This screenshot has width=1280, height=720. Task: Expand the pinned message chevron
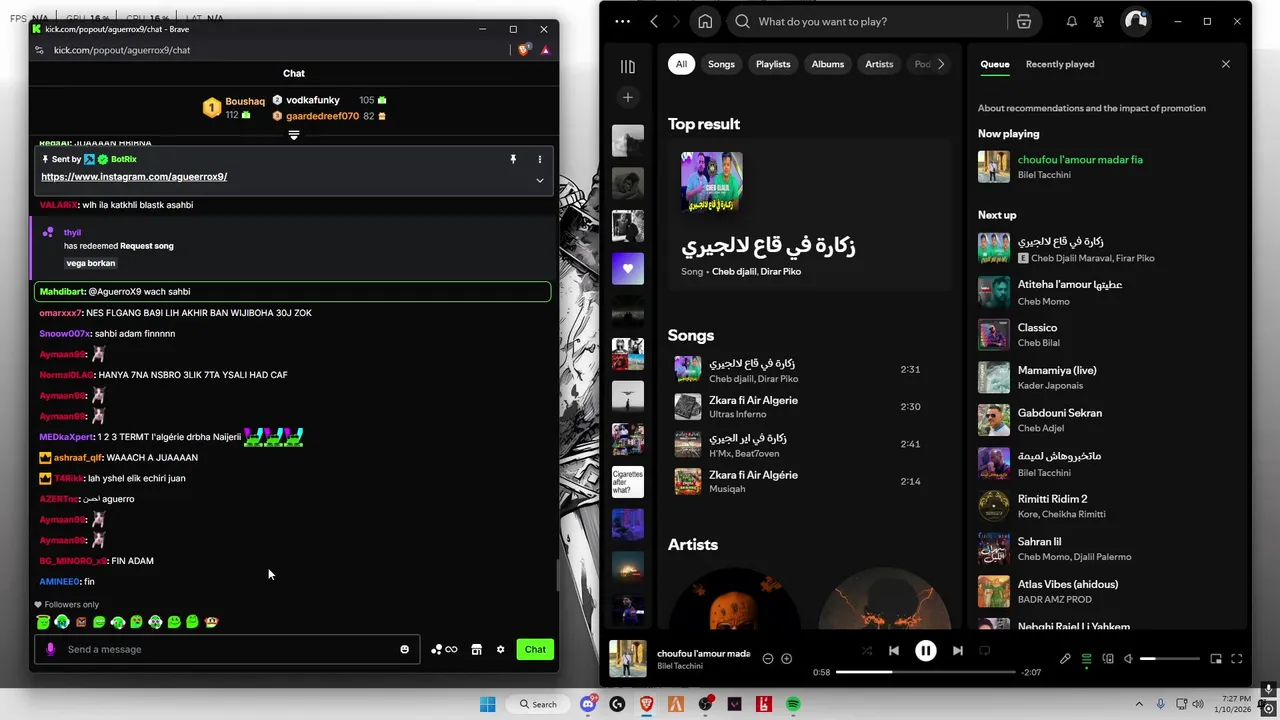540,180
